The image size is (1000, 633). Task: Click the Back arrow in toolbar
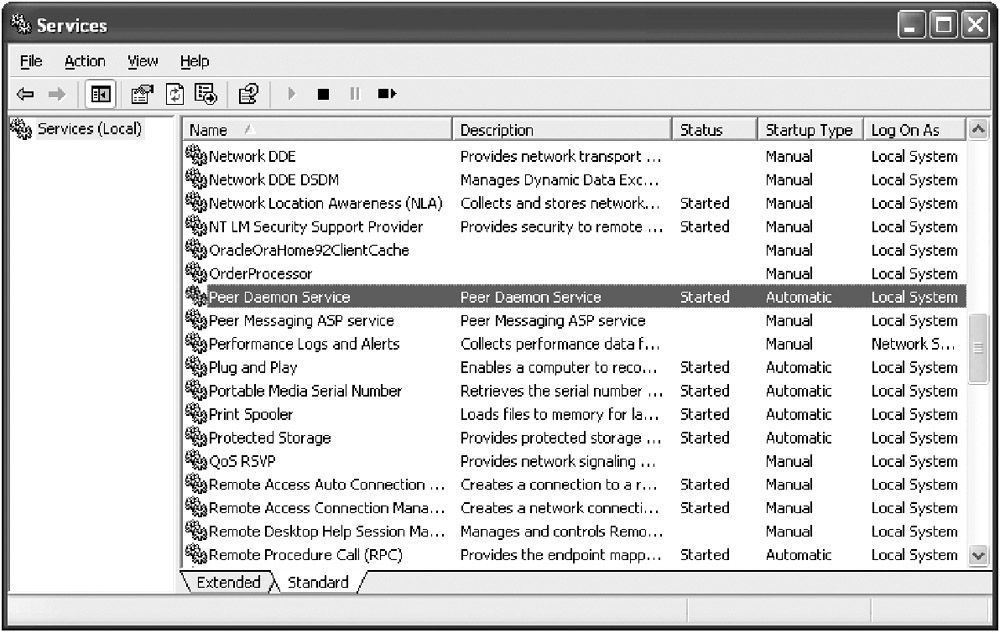pyautogui.click(x=26, y=94)
